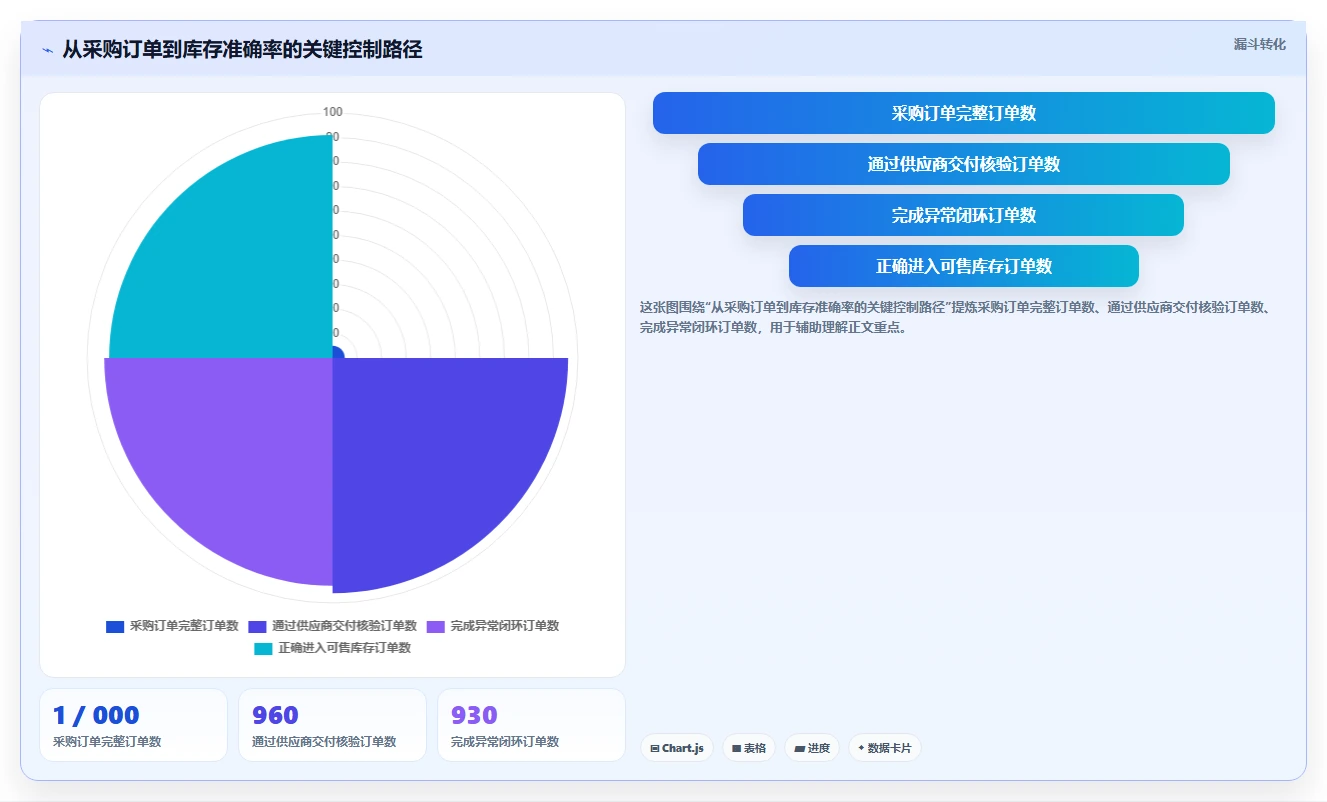The image size is (1327, 802).
Task: Select the Chart.js tag chip
Action: coord(677,748)
